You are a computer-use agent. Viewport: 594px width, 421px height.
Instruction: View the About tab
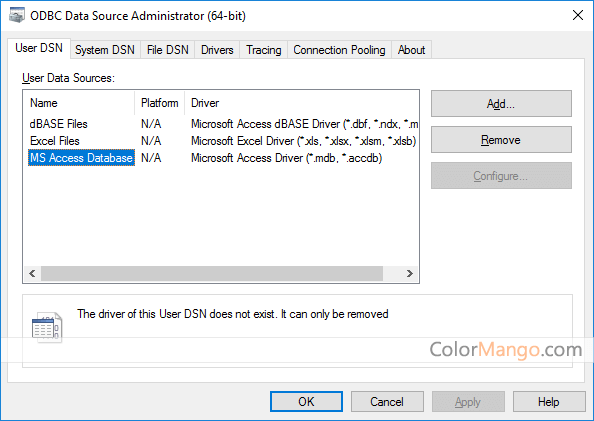point(411,50)
